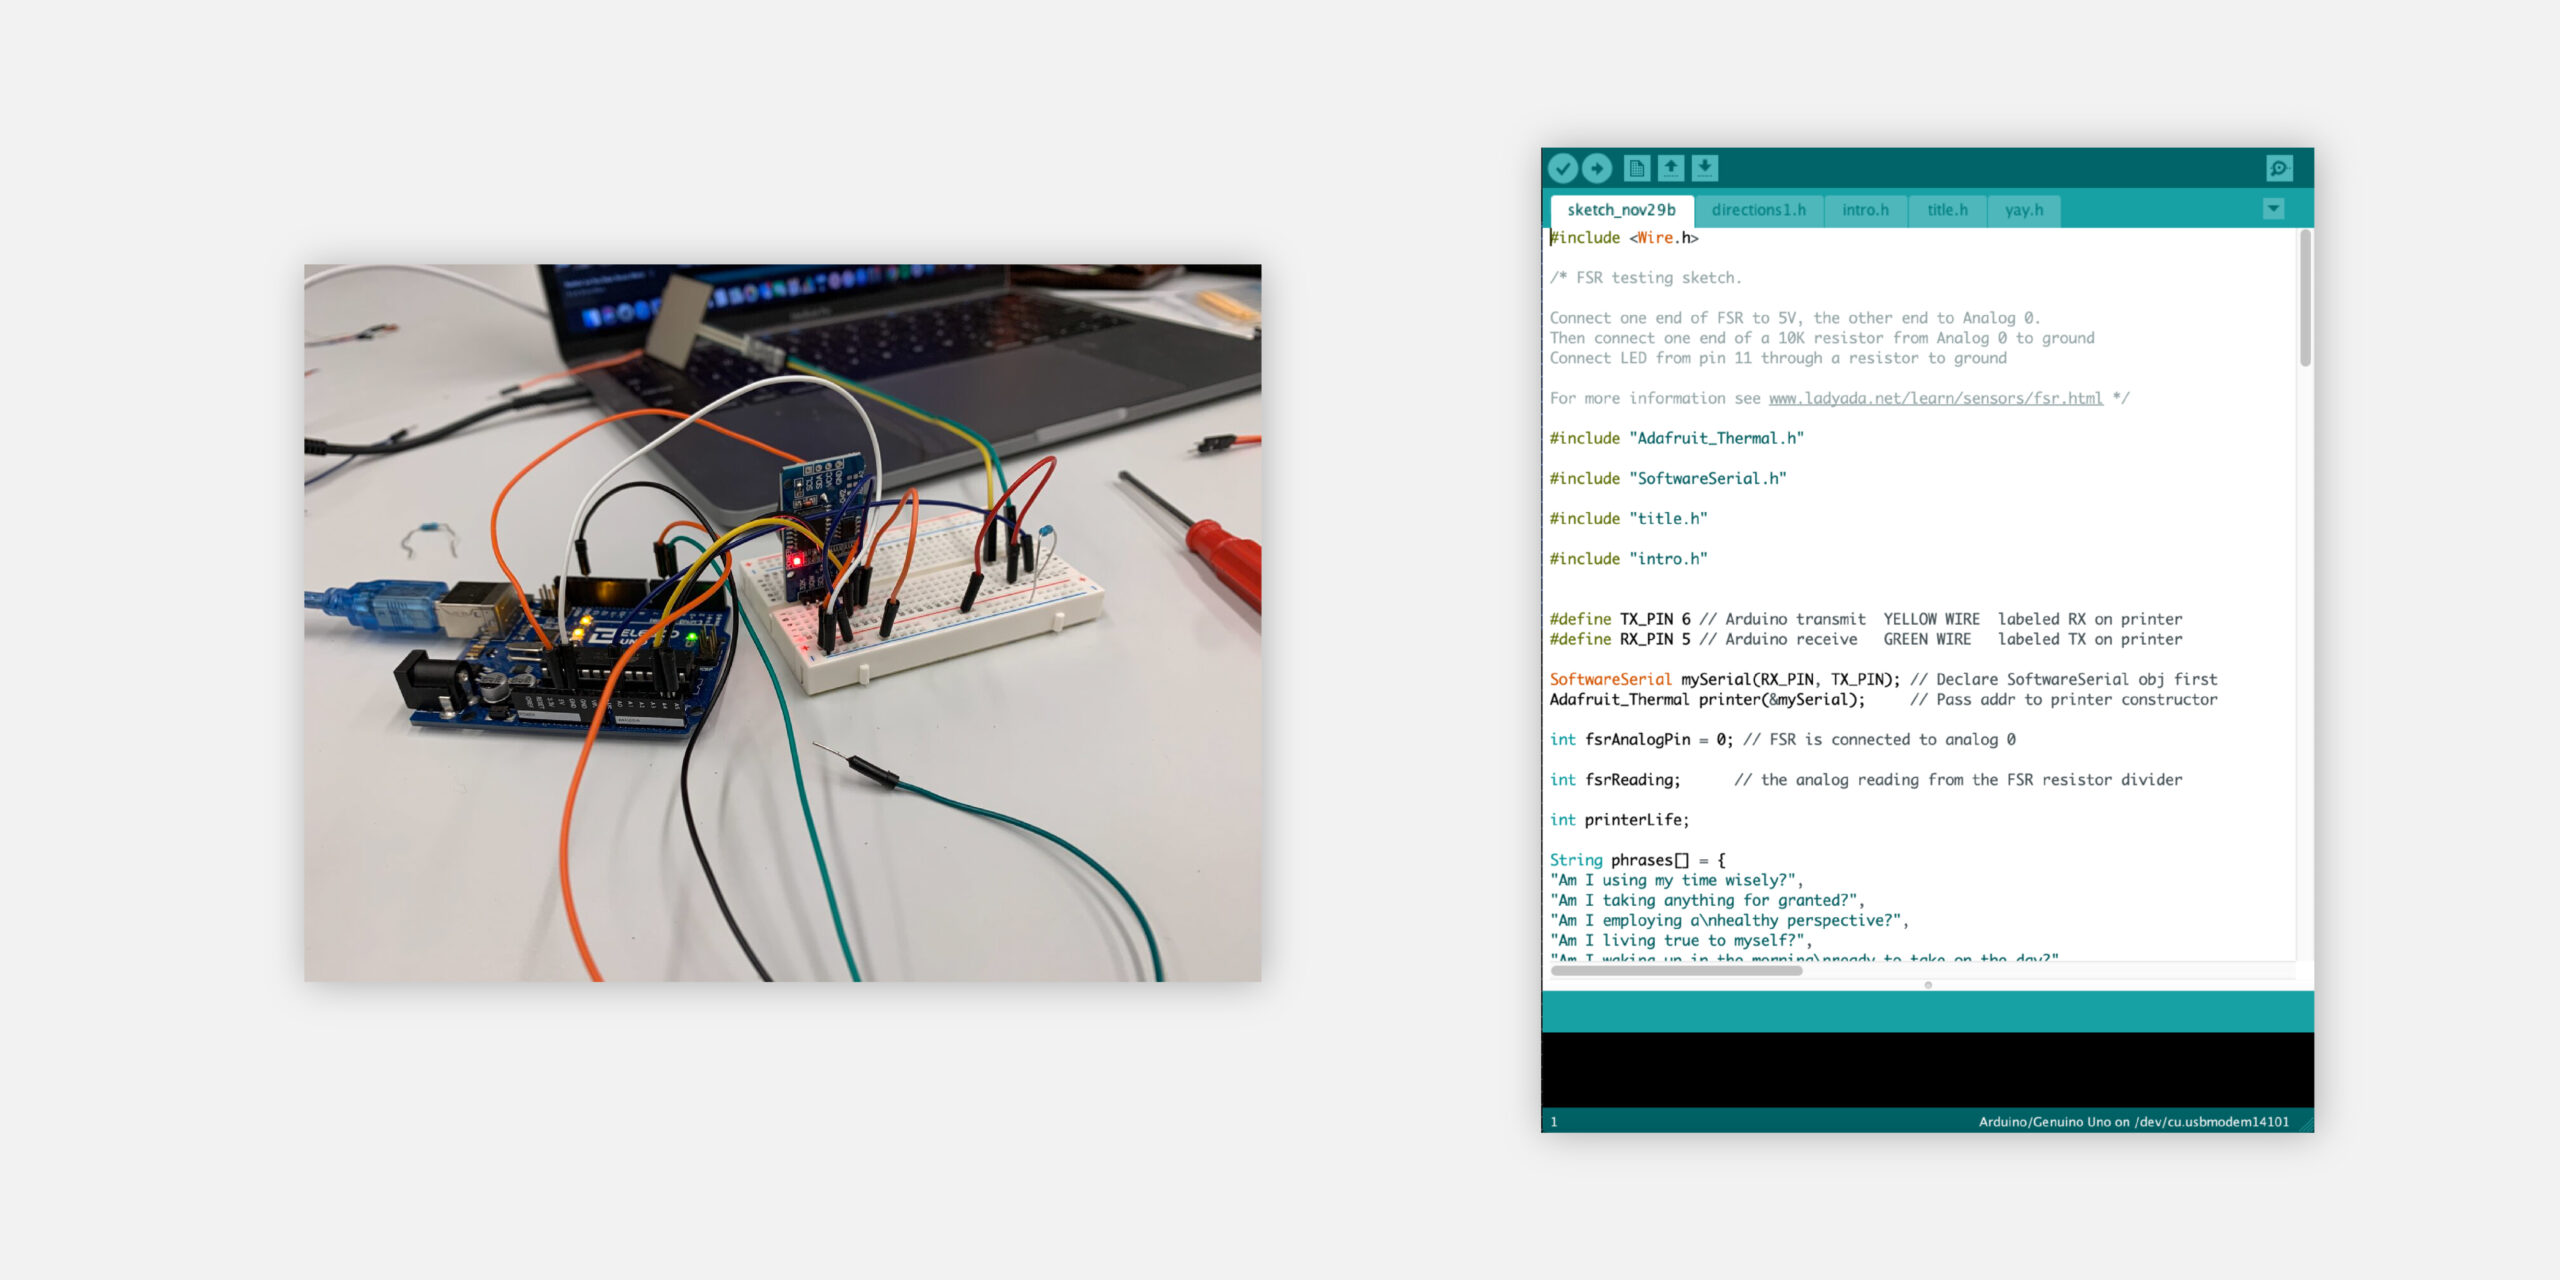This screenshot has height=1280, width=2560.
Task: Create a New sketch with page icon
Action: click(1637, 168)
